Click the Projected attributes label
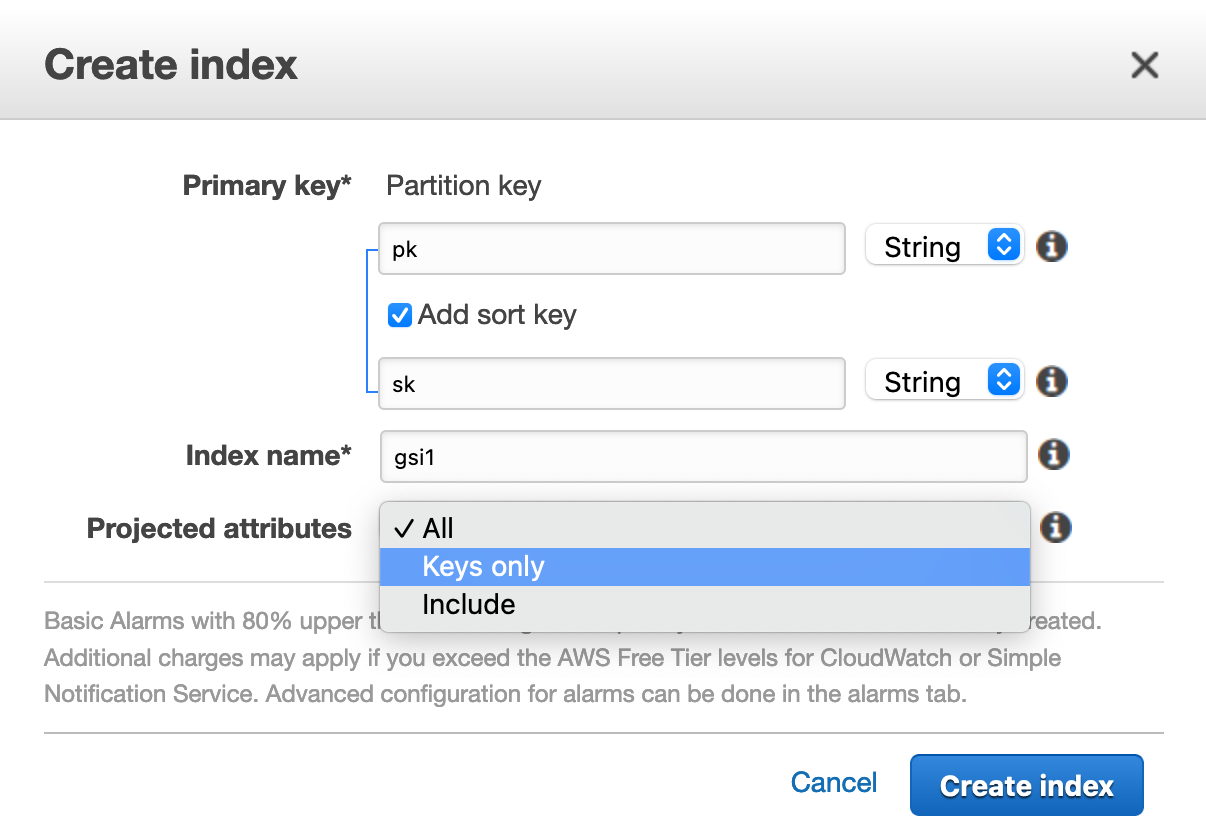This screenshot has height=838, width=1206. tap(219, 528)
